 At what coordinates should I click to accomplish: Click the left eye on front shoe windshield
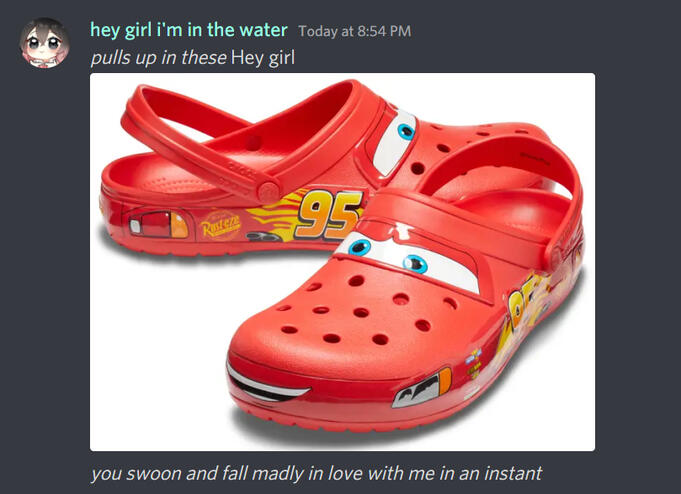(x=360, y=248)
